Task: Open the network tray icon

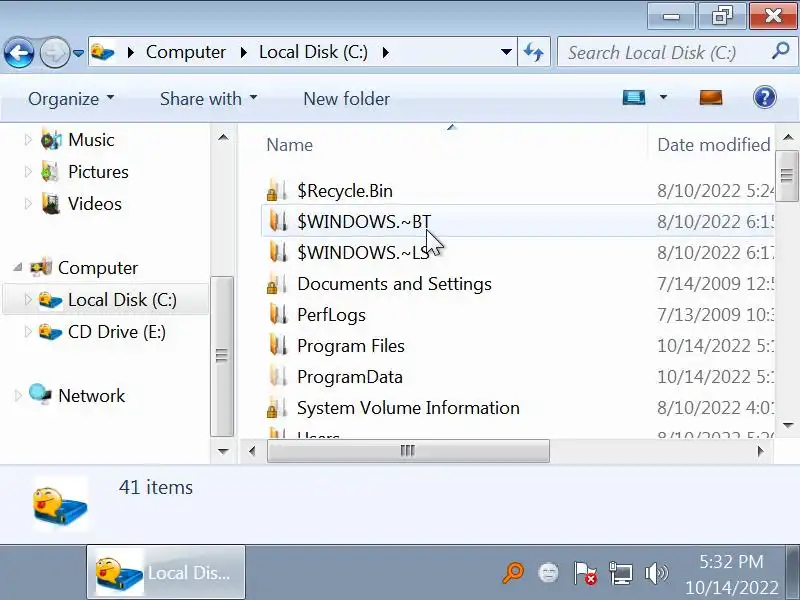Action: click(x=620, y=573)
